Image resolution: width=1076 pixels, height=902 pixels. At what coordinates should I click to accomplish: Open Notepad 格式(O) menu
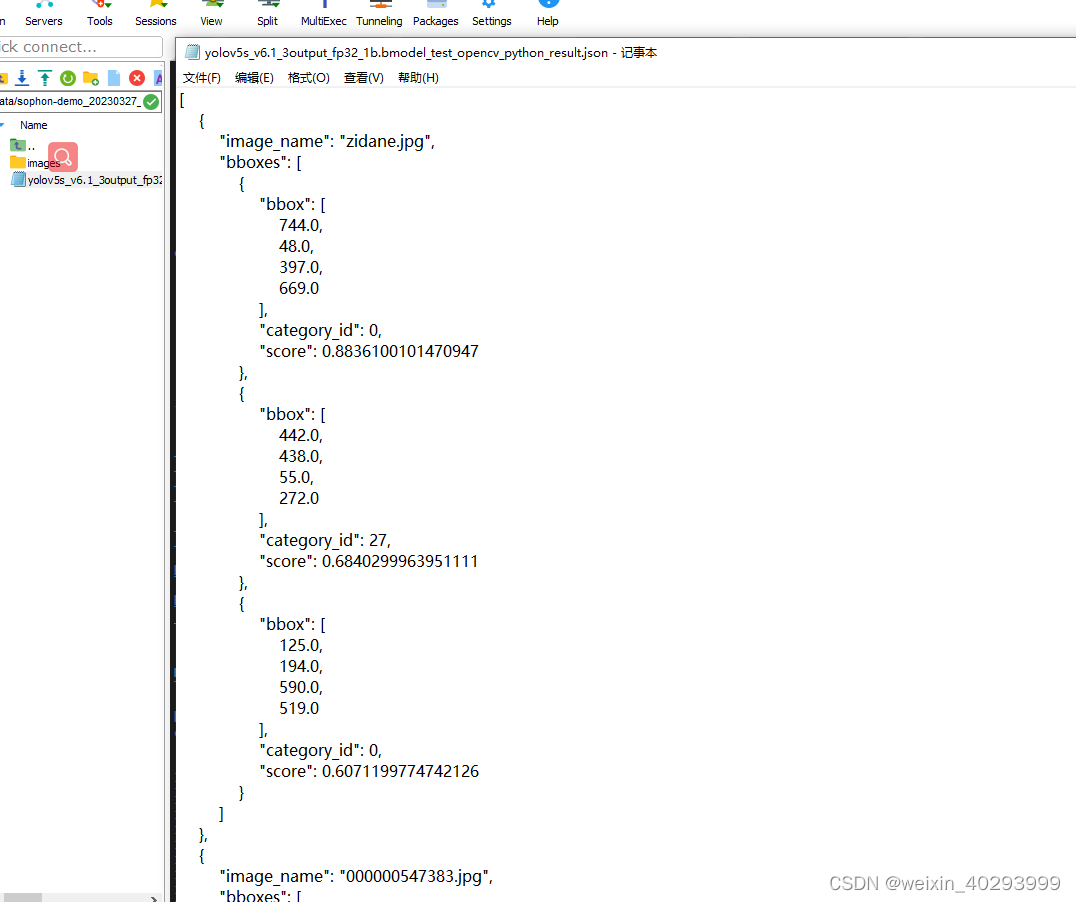(x=309, y=78)
